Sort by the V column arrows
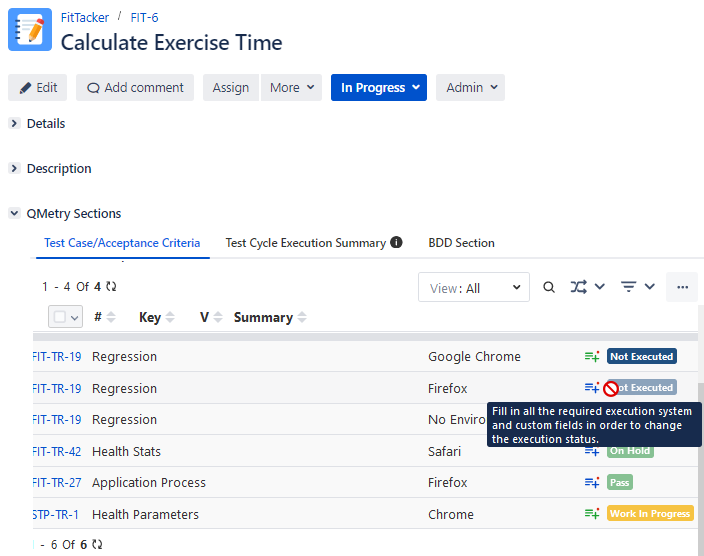Screen dimensions: 704x556 (218, 317)
